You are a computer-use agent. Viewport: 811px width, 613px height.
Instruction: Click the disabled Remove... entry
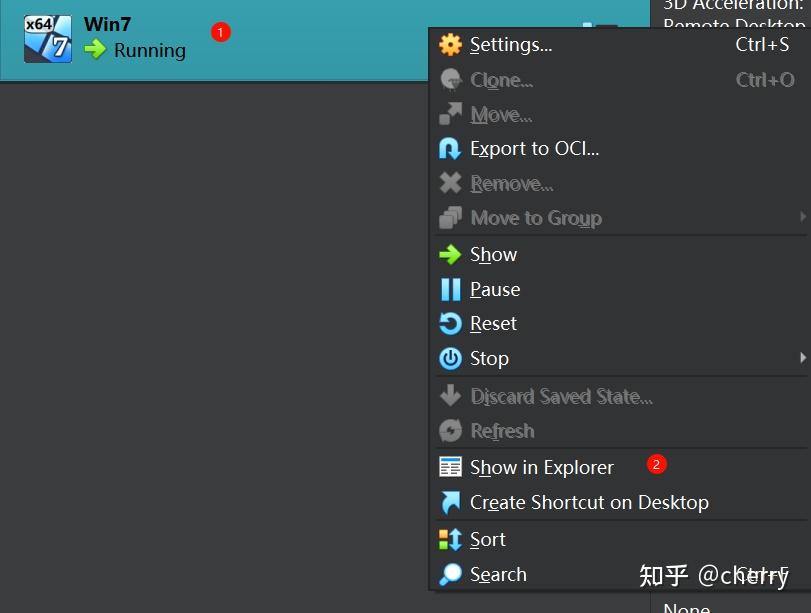point(620,184)
